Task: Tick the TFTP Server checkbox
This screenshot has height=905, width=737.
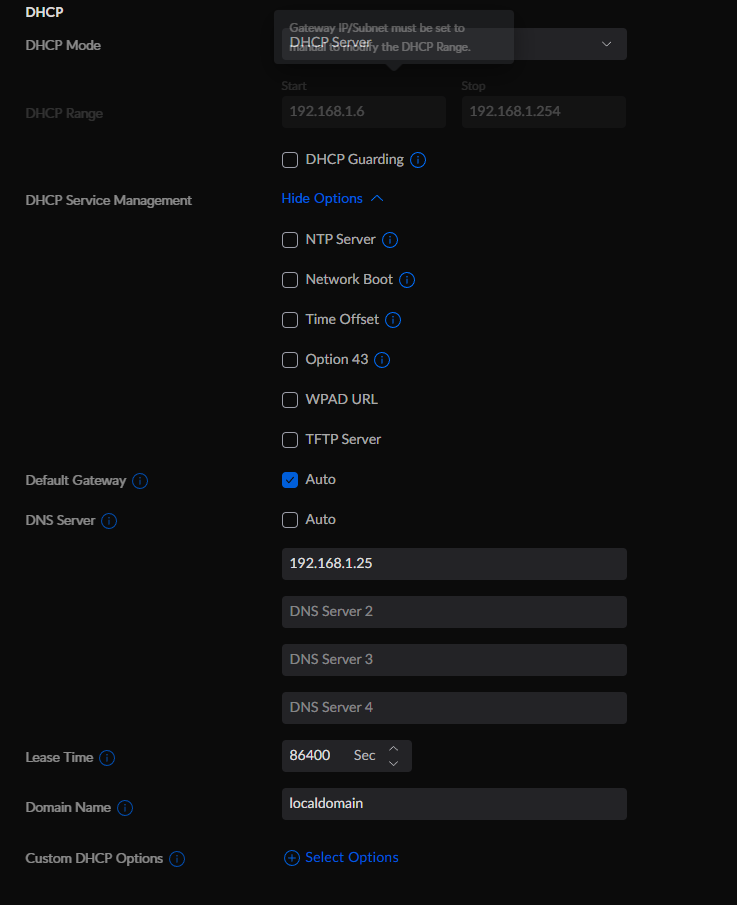Action: click(x=290, y=440)
